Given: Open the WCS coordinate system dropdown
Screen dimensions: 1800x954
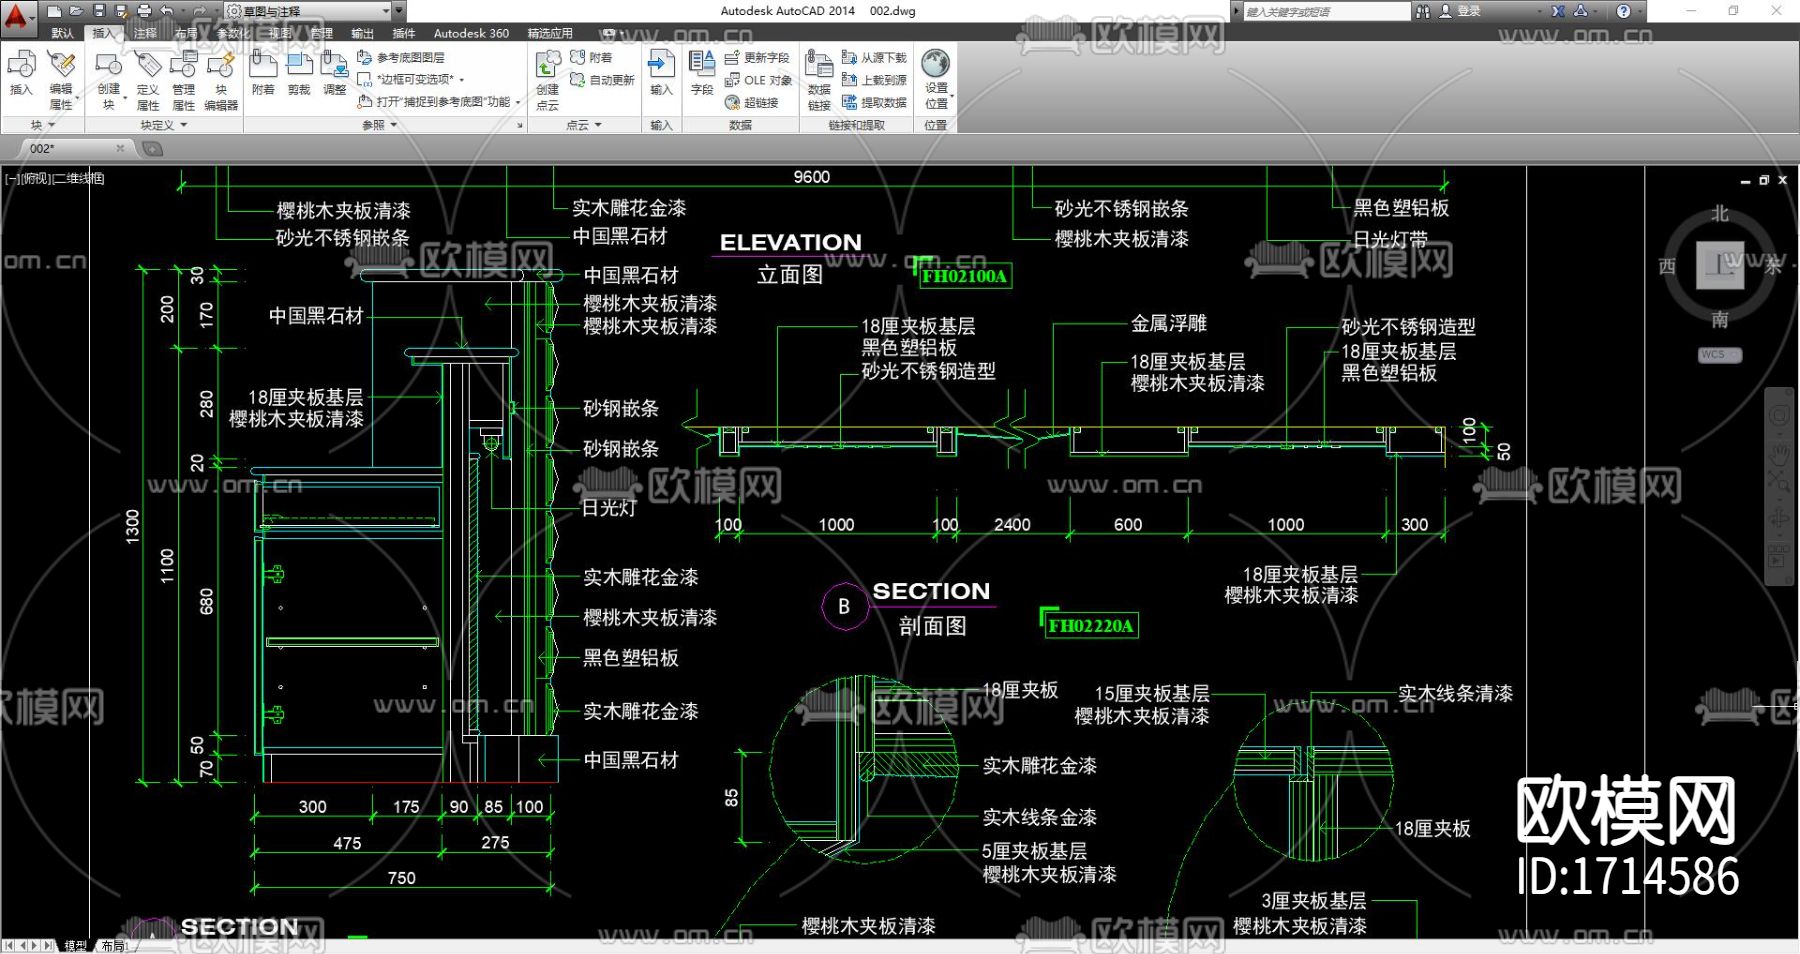Looking at the screenshot, I should pos(1719,355).
